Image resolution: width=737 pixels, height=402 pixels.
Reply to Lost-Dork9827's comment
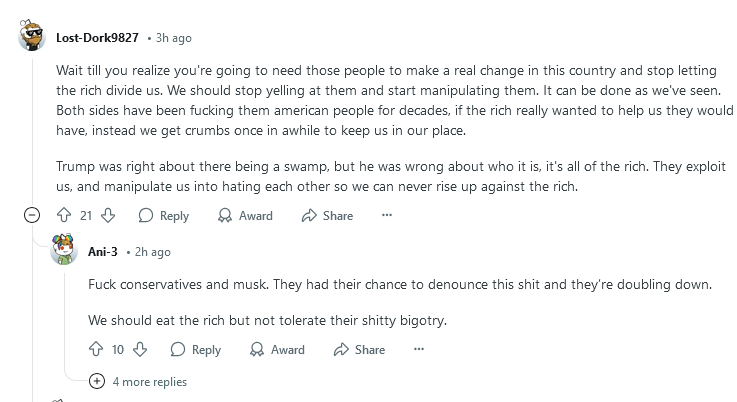click(164, 215)
